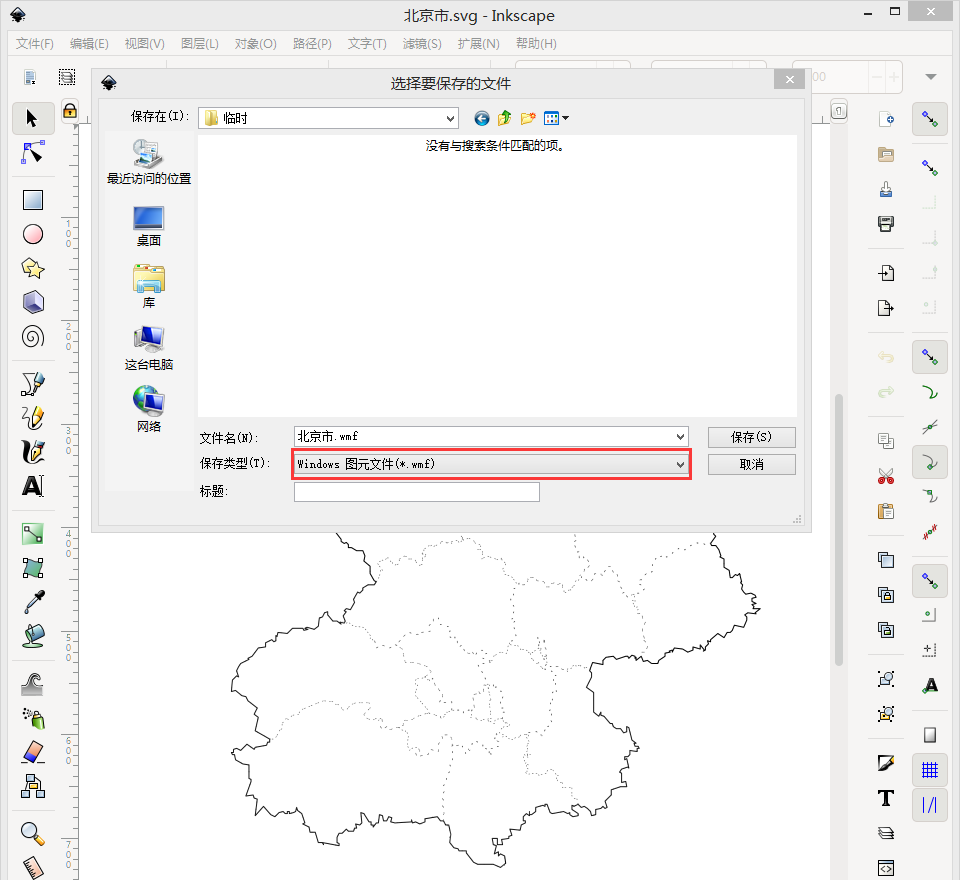Screen dimensions: 960x880
Task: Click the Print document icon
Action: pyautogui.click(x=885, y=224)
